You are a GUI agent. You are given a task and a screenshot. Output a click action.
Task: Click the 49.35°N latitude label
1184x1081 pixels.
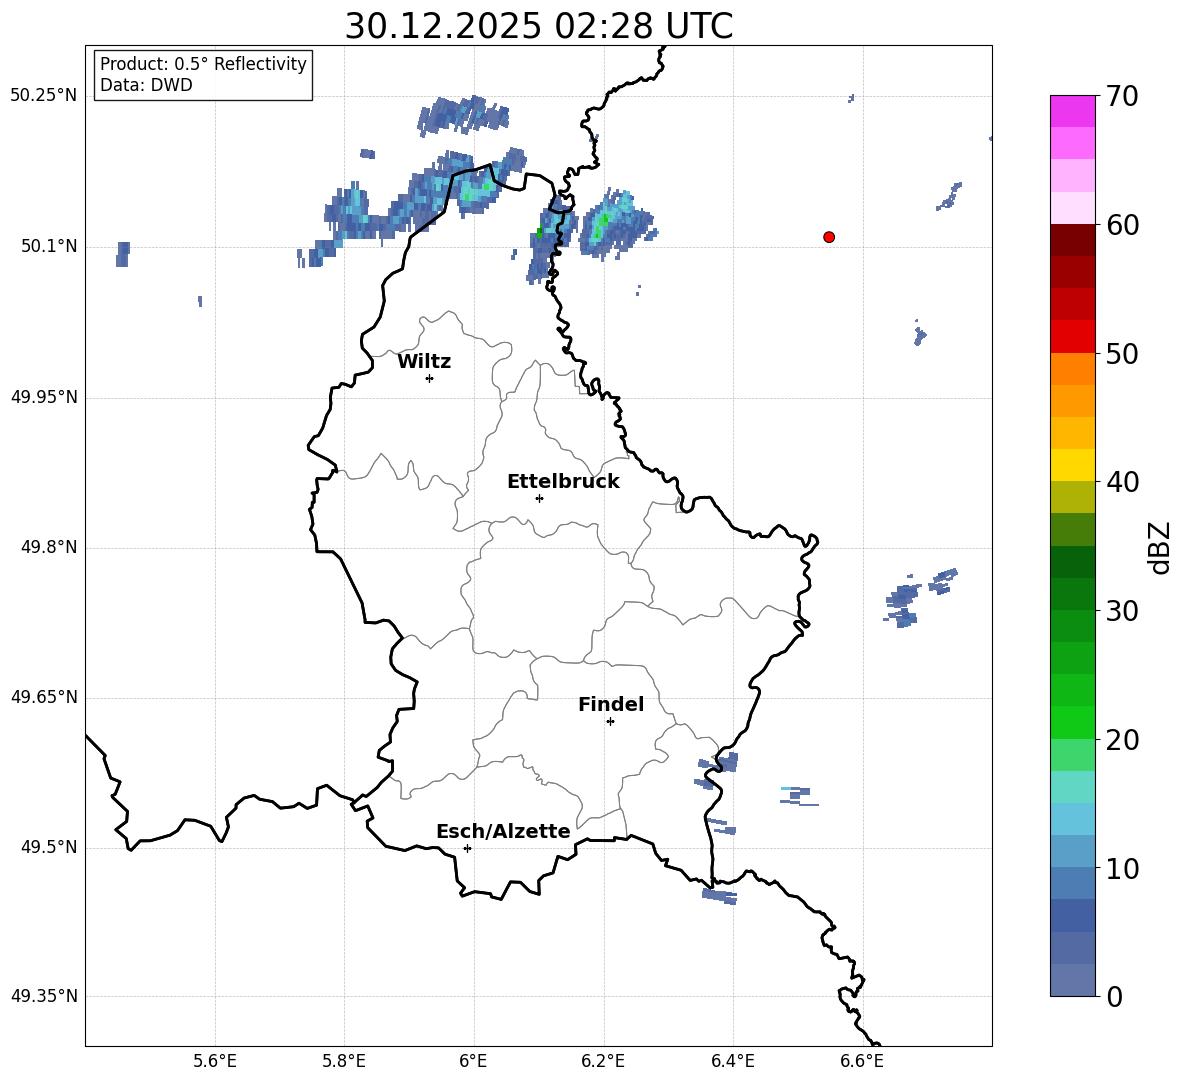coord(44,996)
